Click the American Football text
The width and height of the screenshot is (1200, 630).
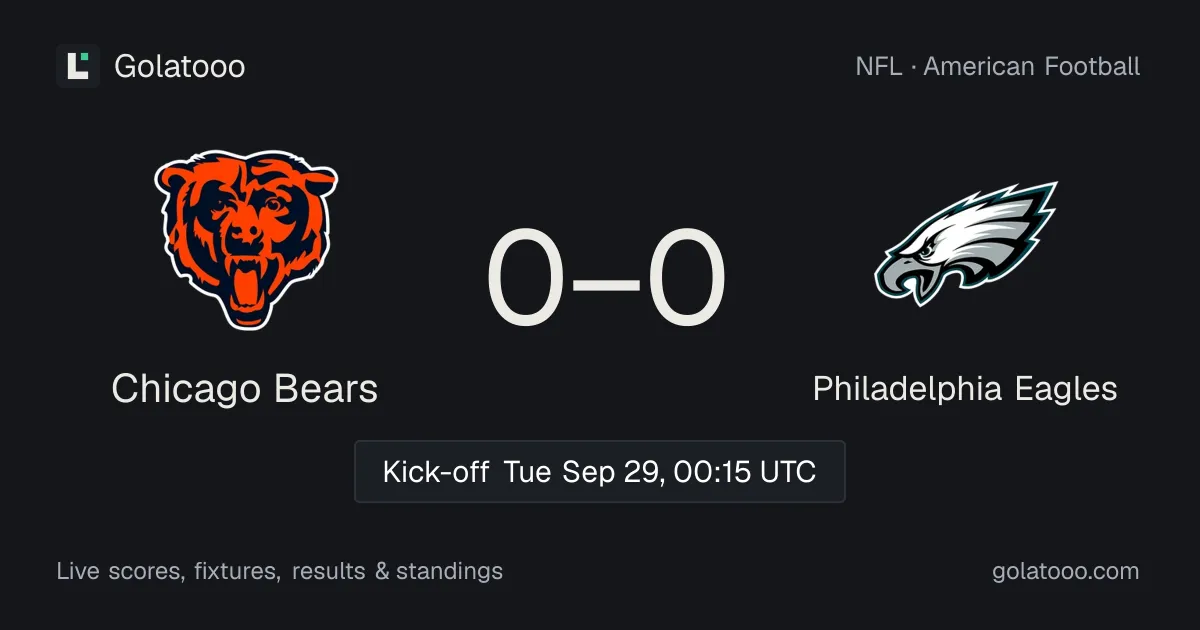1032,67
